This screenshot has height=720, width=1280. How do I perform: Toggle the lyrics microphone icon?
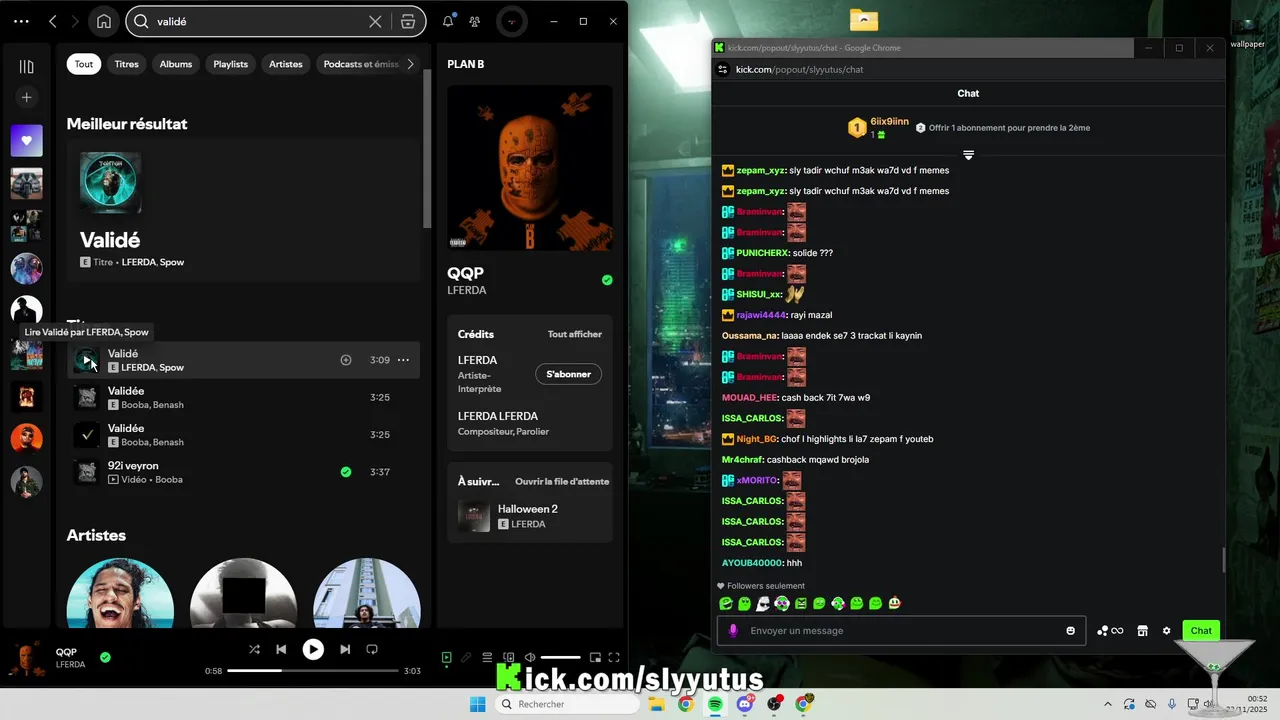click(x=466, y=657)
